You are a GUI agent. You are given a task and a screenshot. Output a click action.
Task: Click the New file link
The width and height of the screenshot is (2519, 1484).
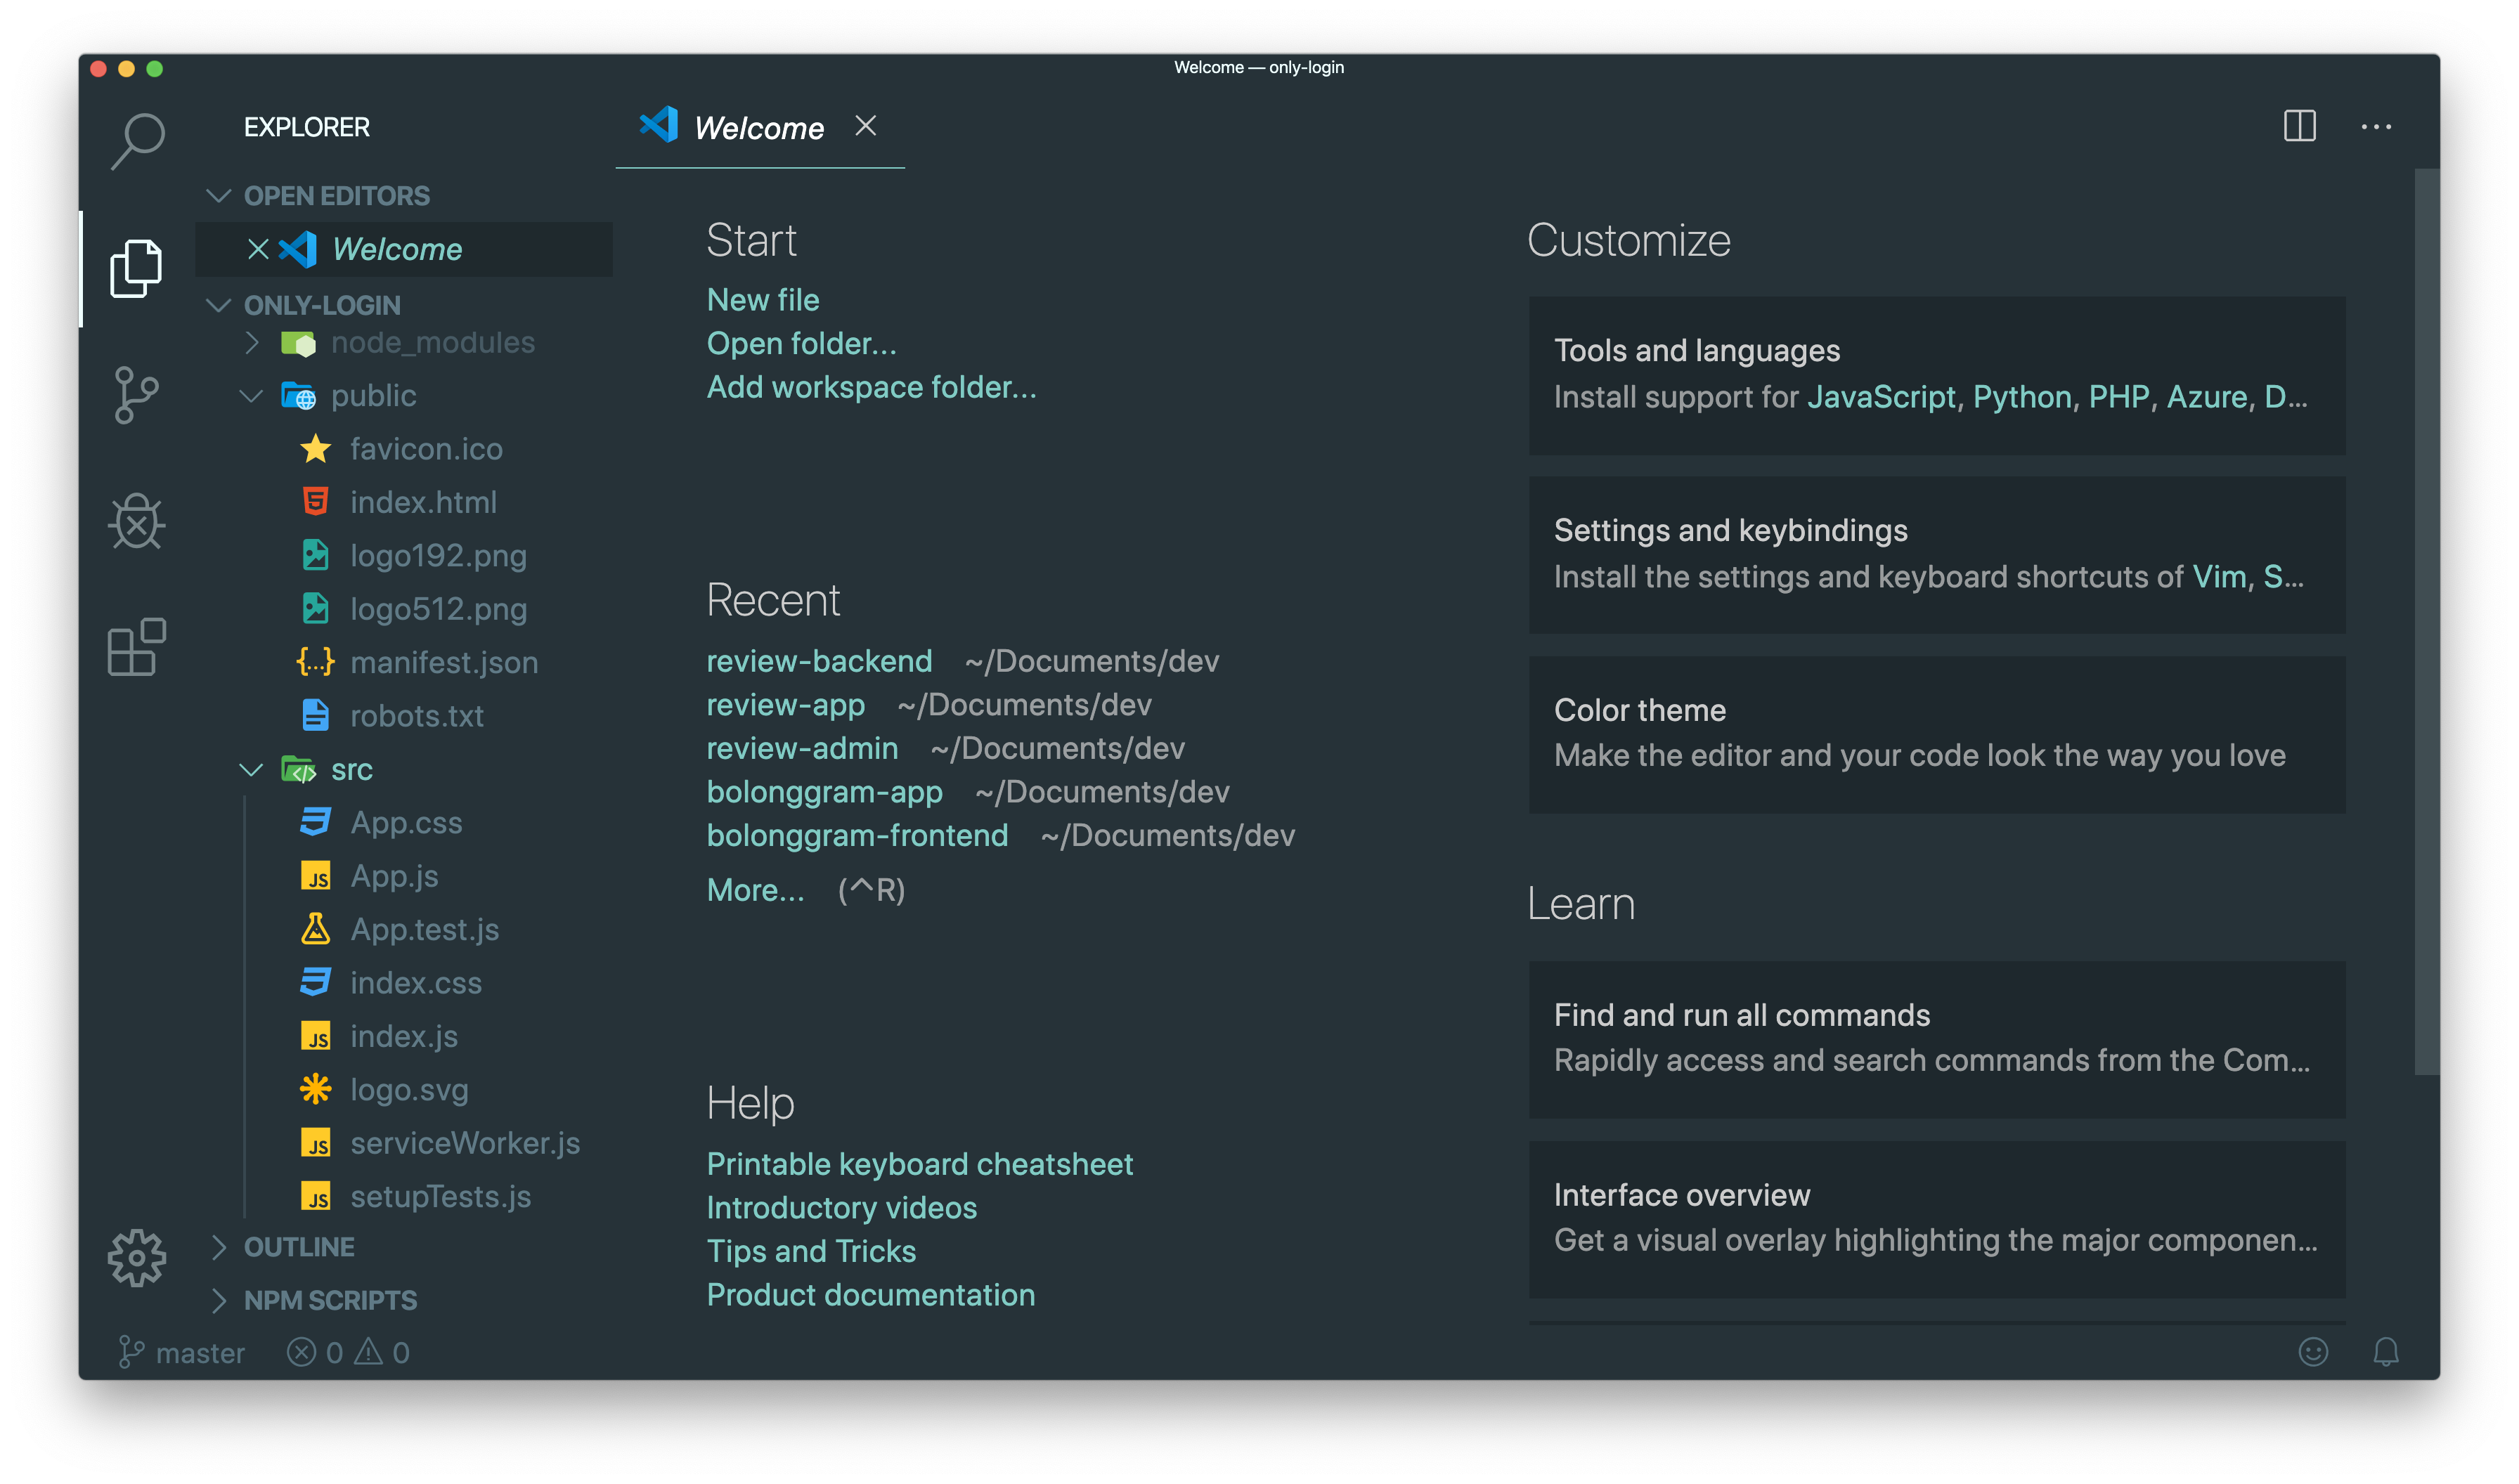point(762,300)
